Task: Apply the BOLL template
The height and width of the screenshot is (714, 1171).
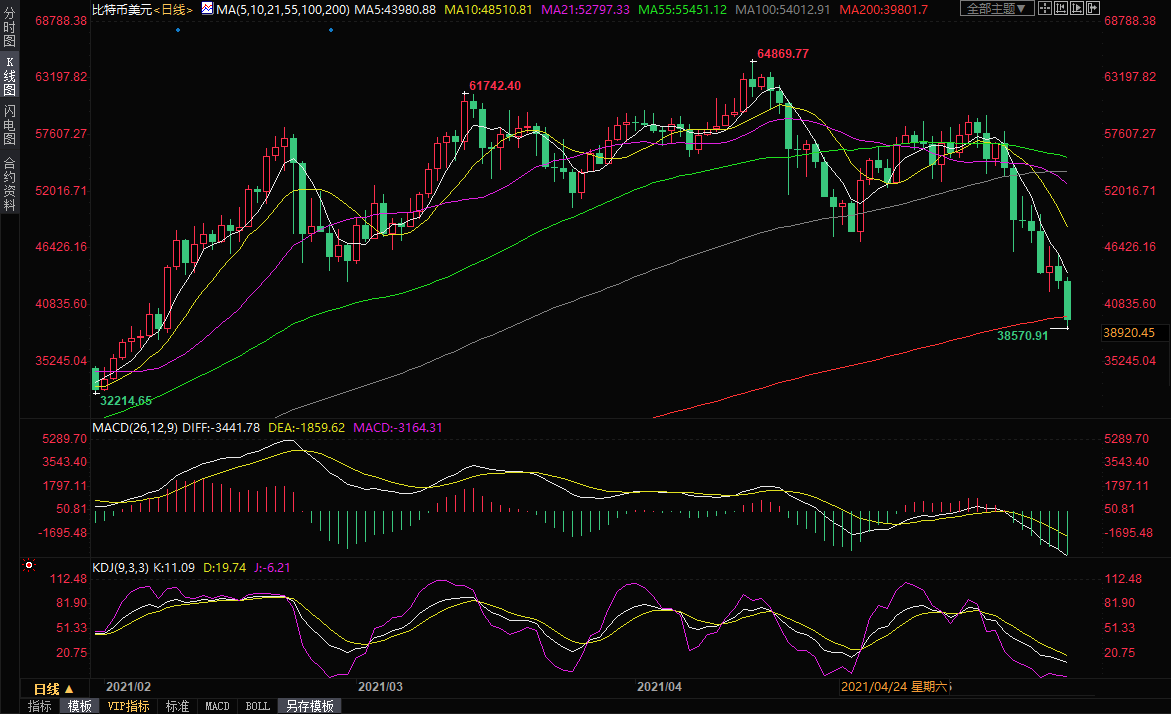Action: [258, 706]
